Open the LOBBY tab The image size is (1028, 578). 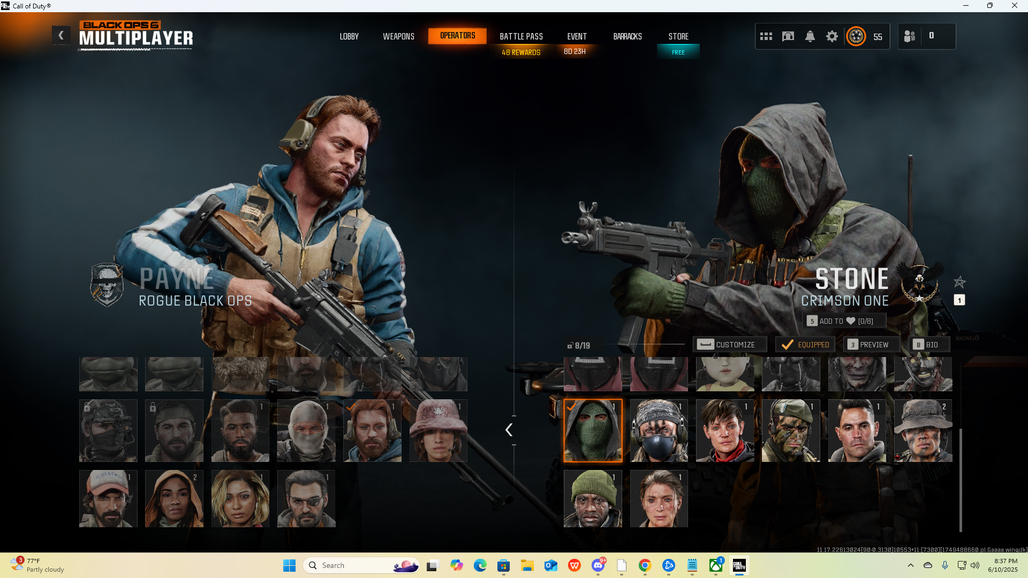[349, 37]
